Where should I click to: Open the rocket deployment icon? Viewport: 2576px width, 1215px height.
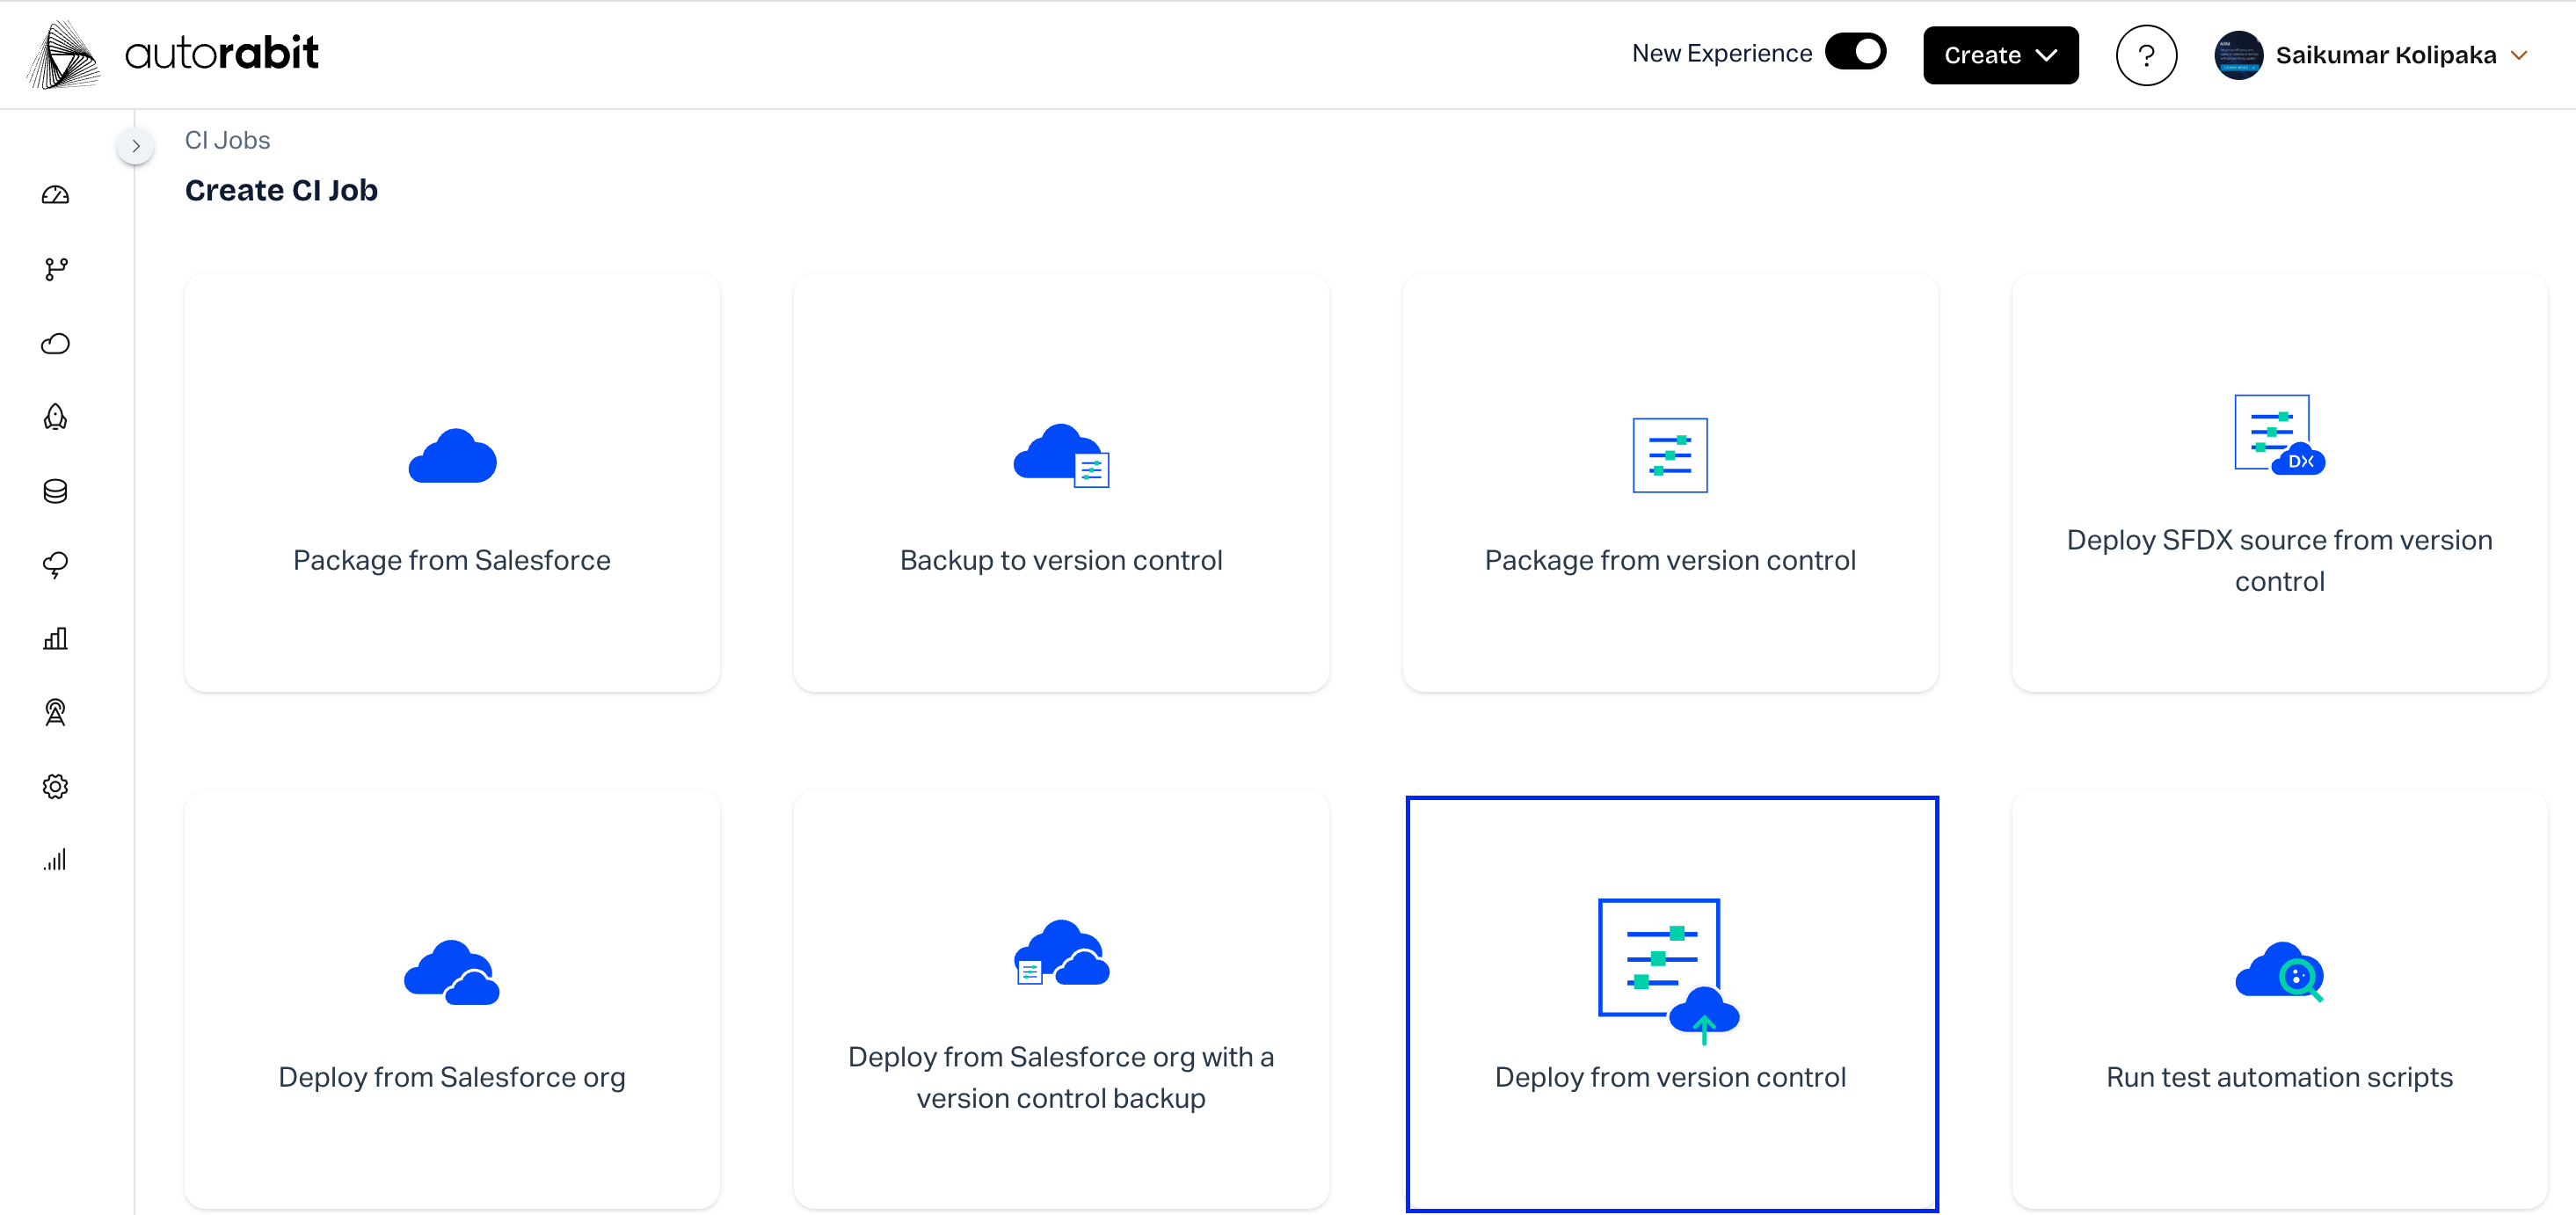coord(55,417)
